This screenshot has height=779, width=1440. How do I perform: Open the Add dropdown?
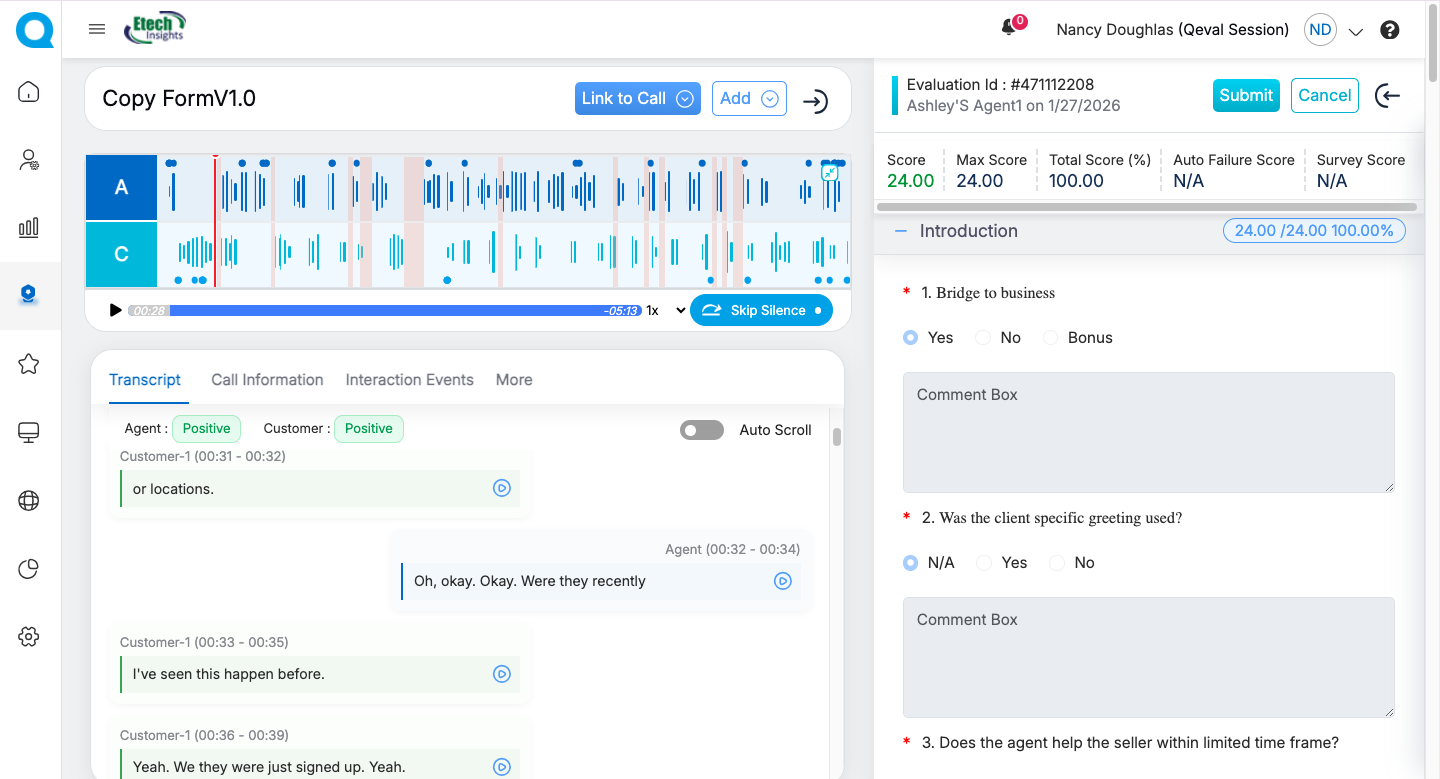(x=748, y=98)
